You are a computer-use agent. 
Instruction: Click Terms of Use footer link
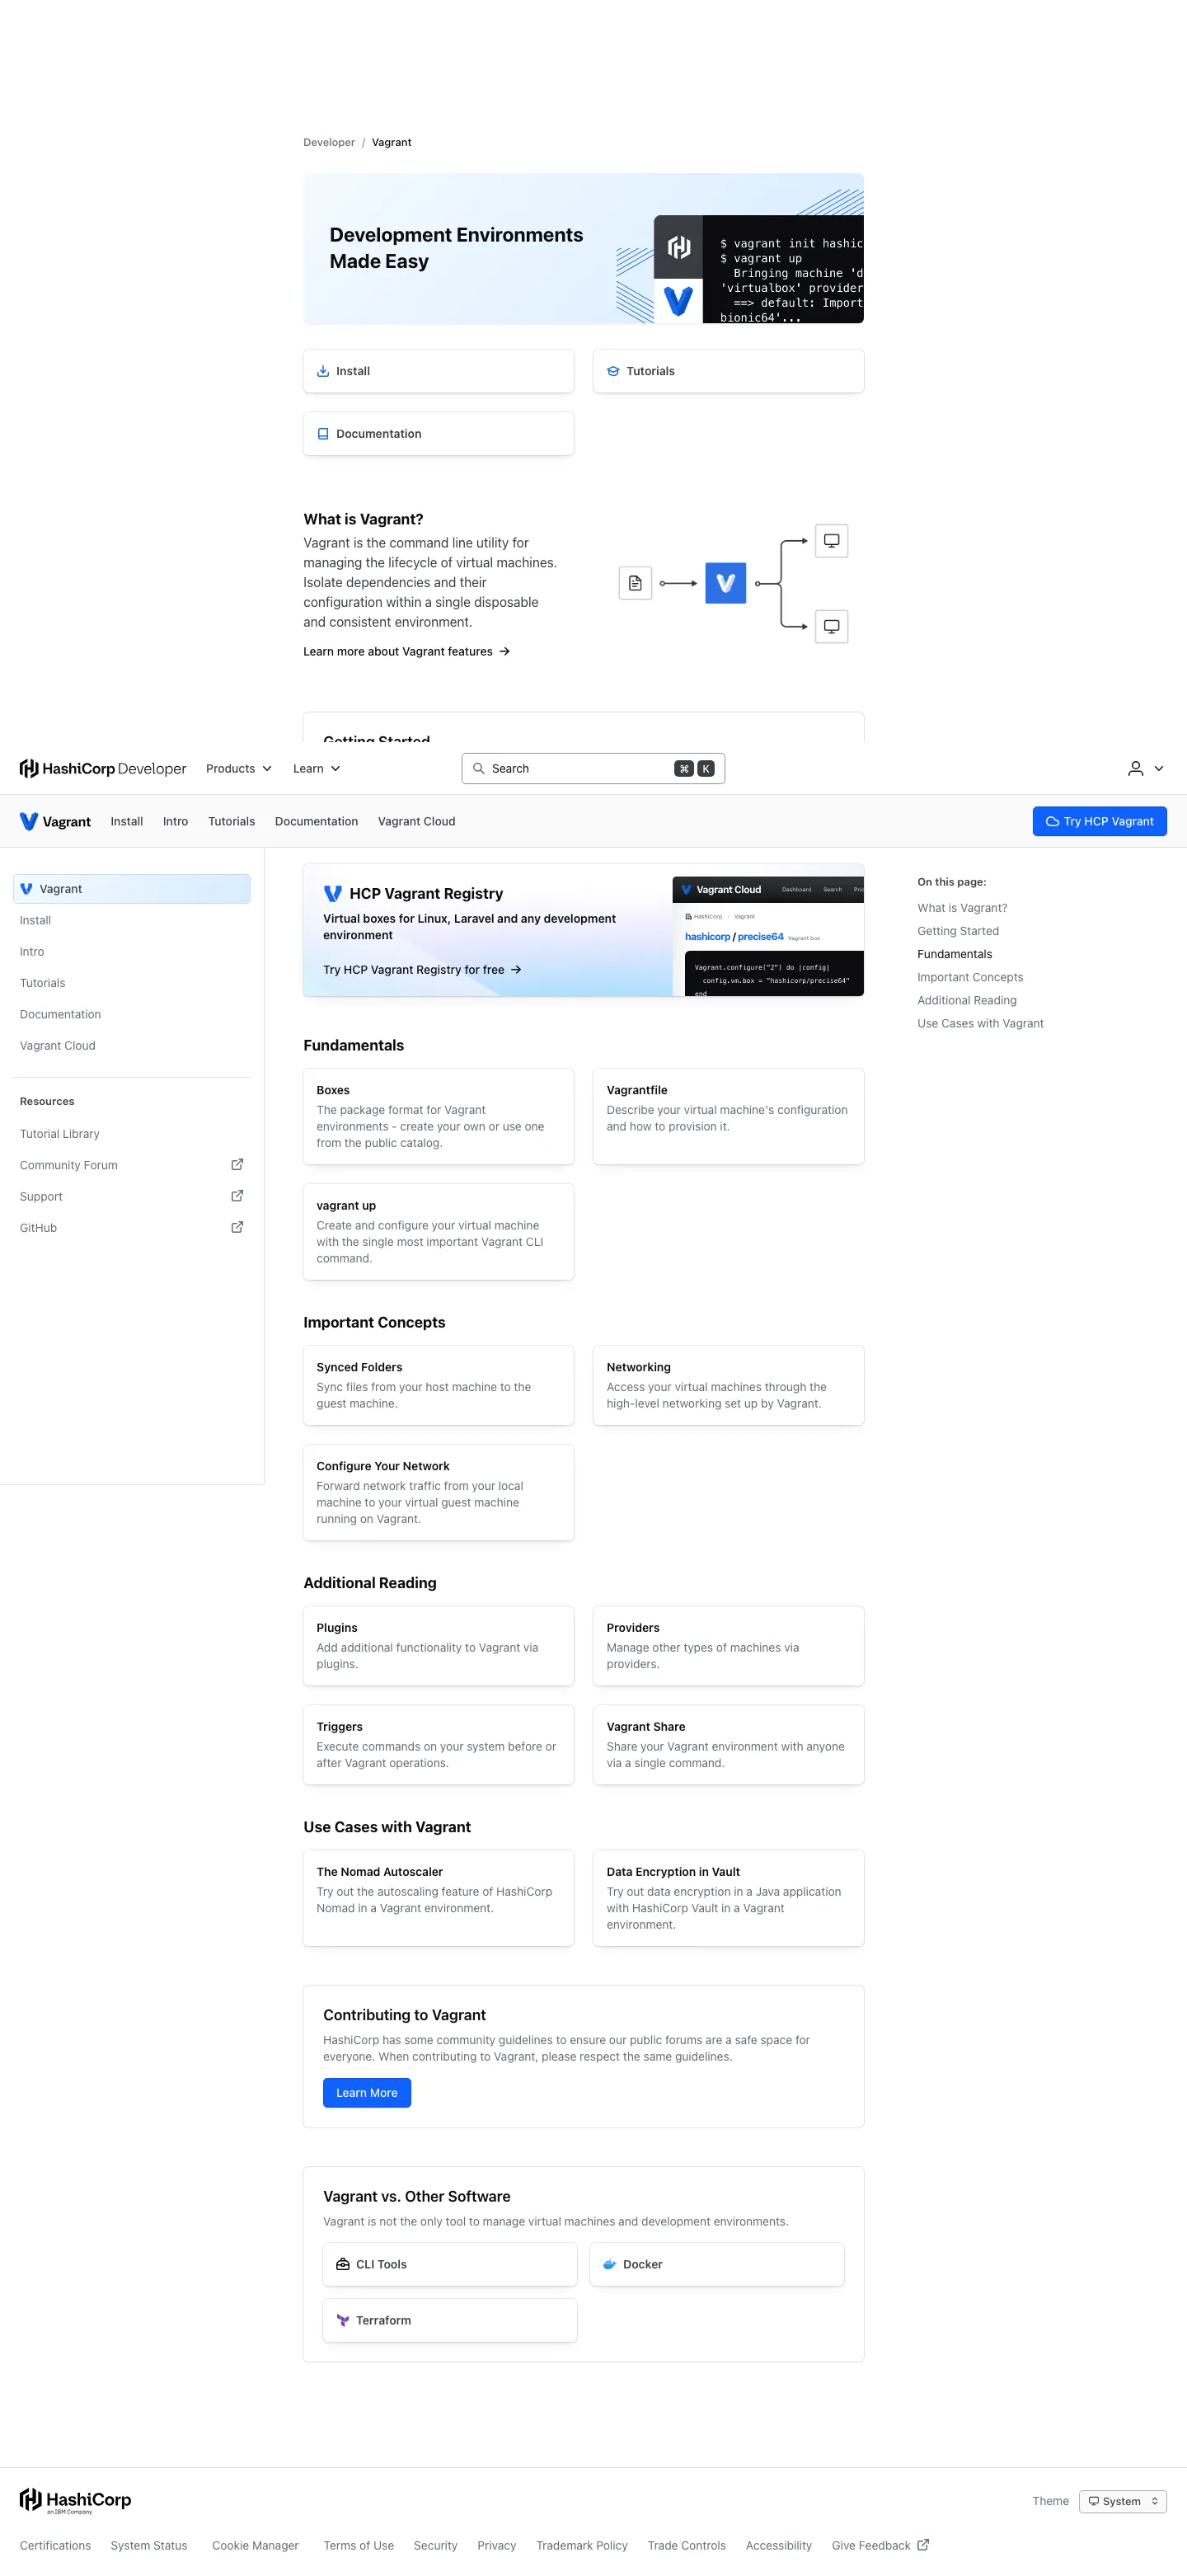pyautogui.click(x=358, y=2545)
